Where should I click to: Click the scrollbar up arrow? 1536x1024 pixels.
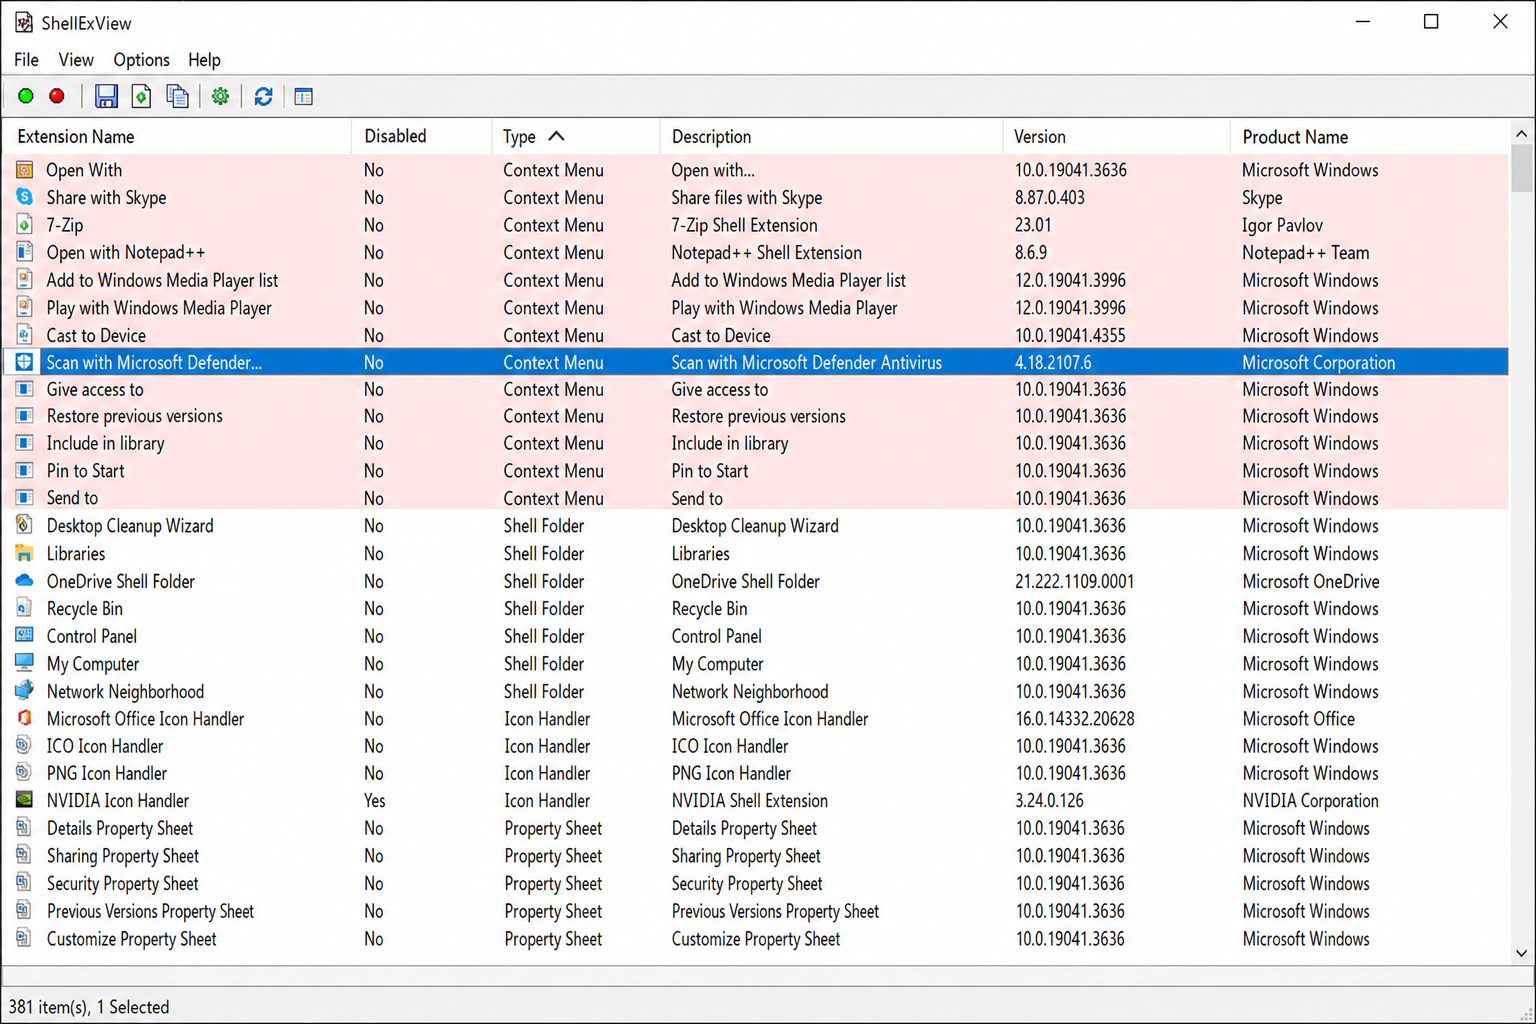[x=1521, y=133]
